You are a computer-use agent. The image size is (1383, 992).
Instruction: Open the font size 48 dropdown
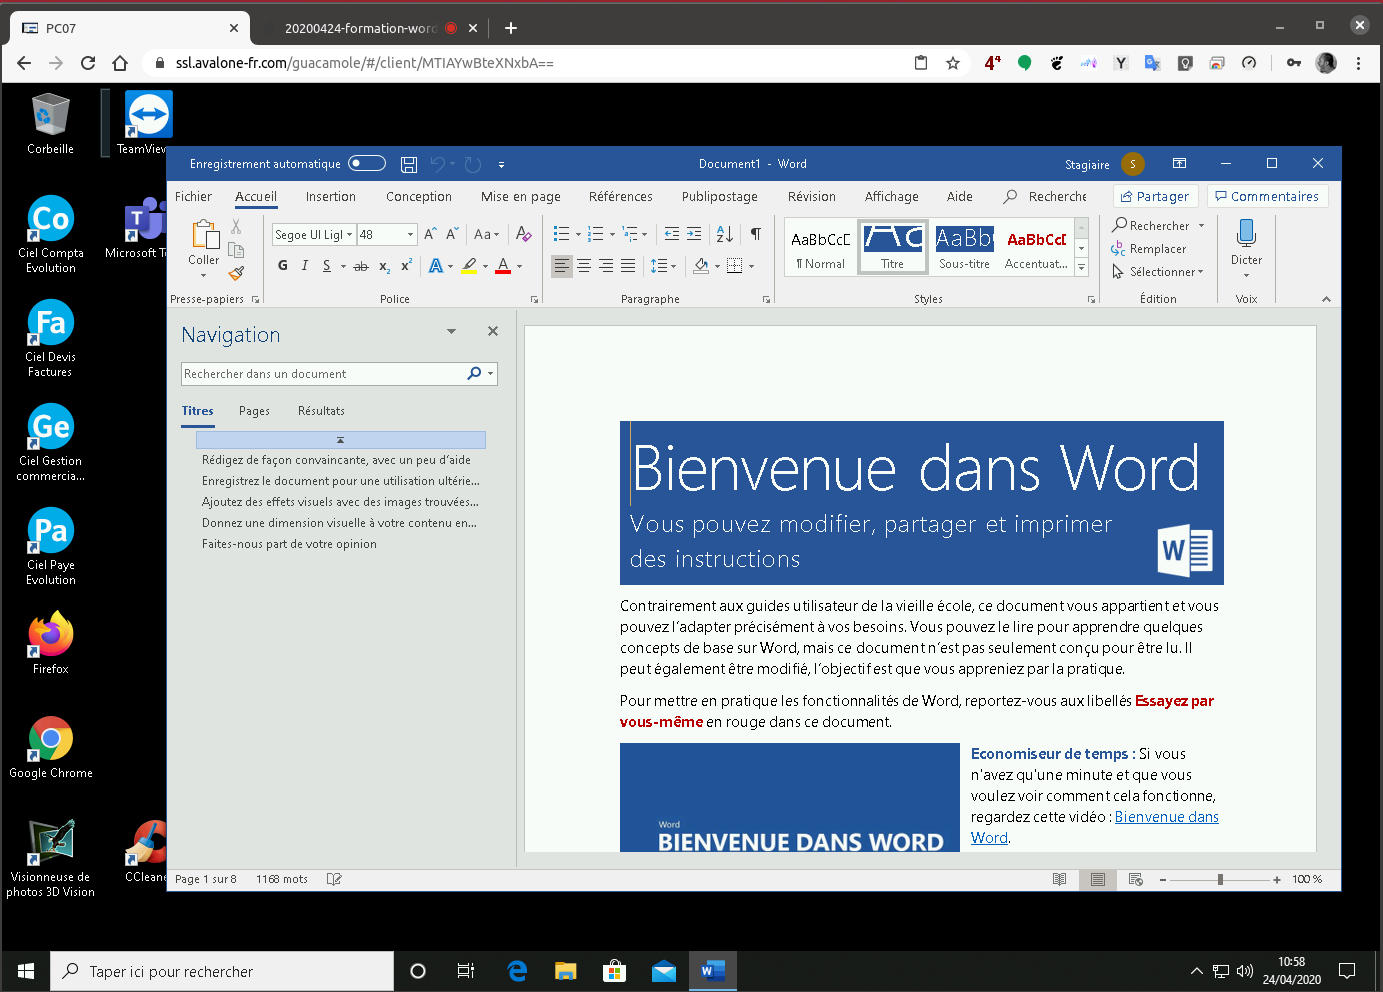coord(410,235)
